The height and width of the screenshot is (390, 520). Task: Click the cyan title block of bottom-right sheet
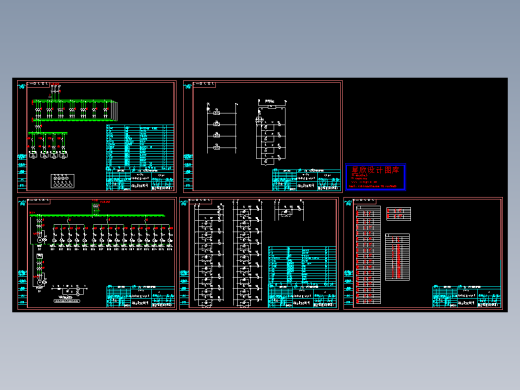click(x=466, y=296)
